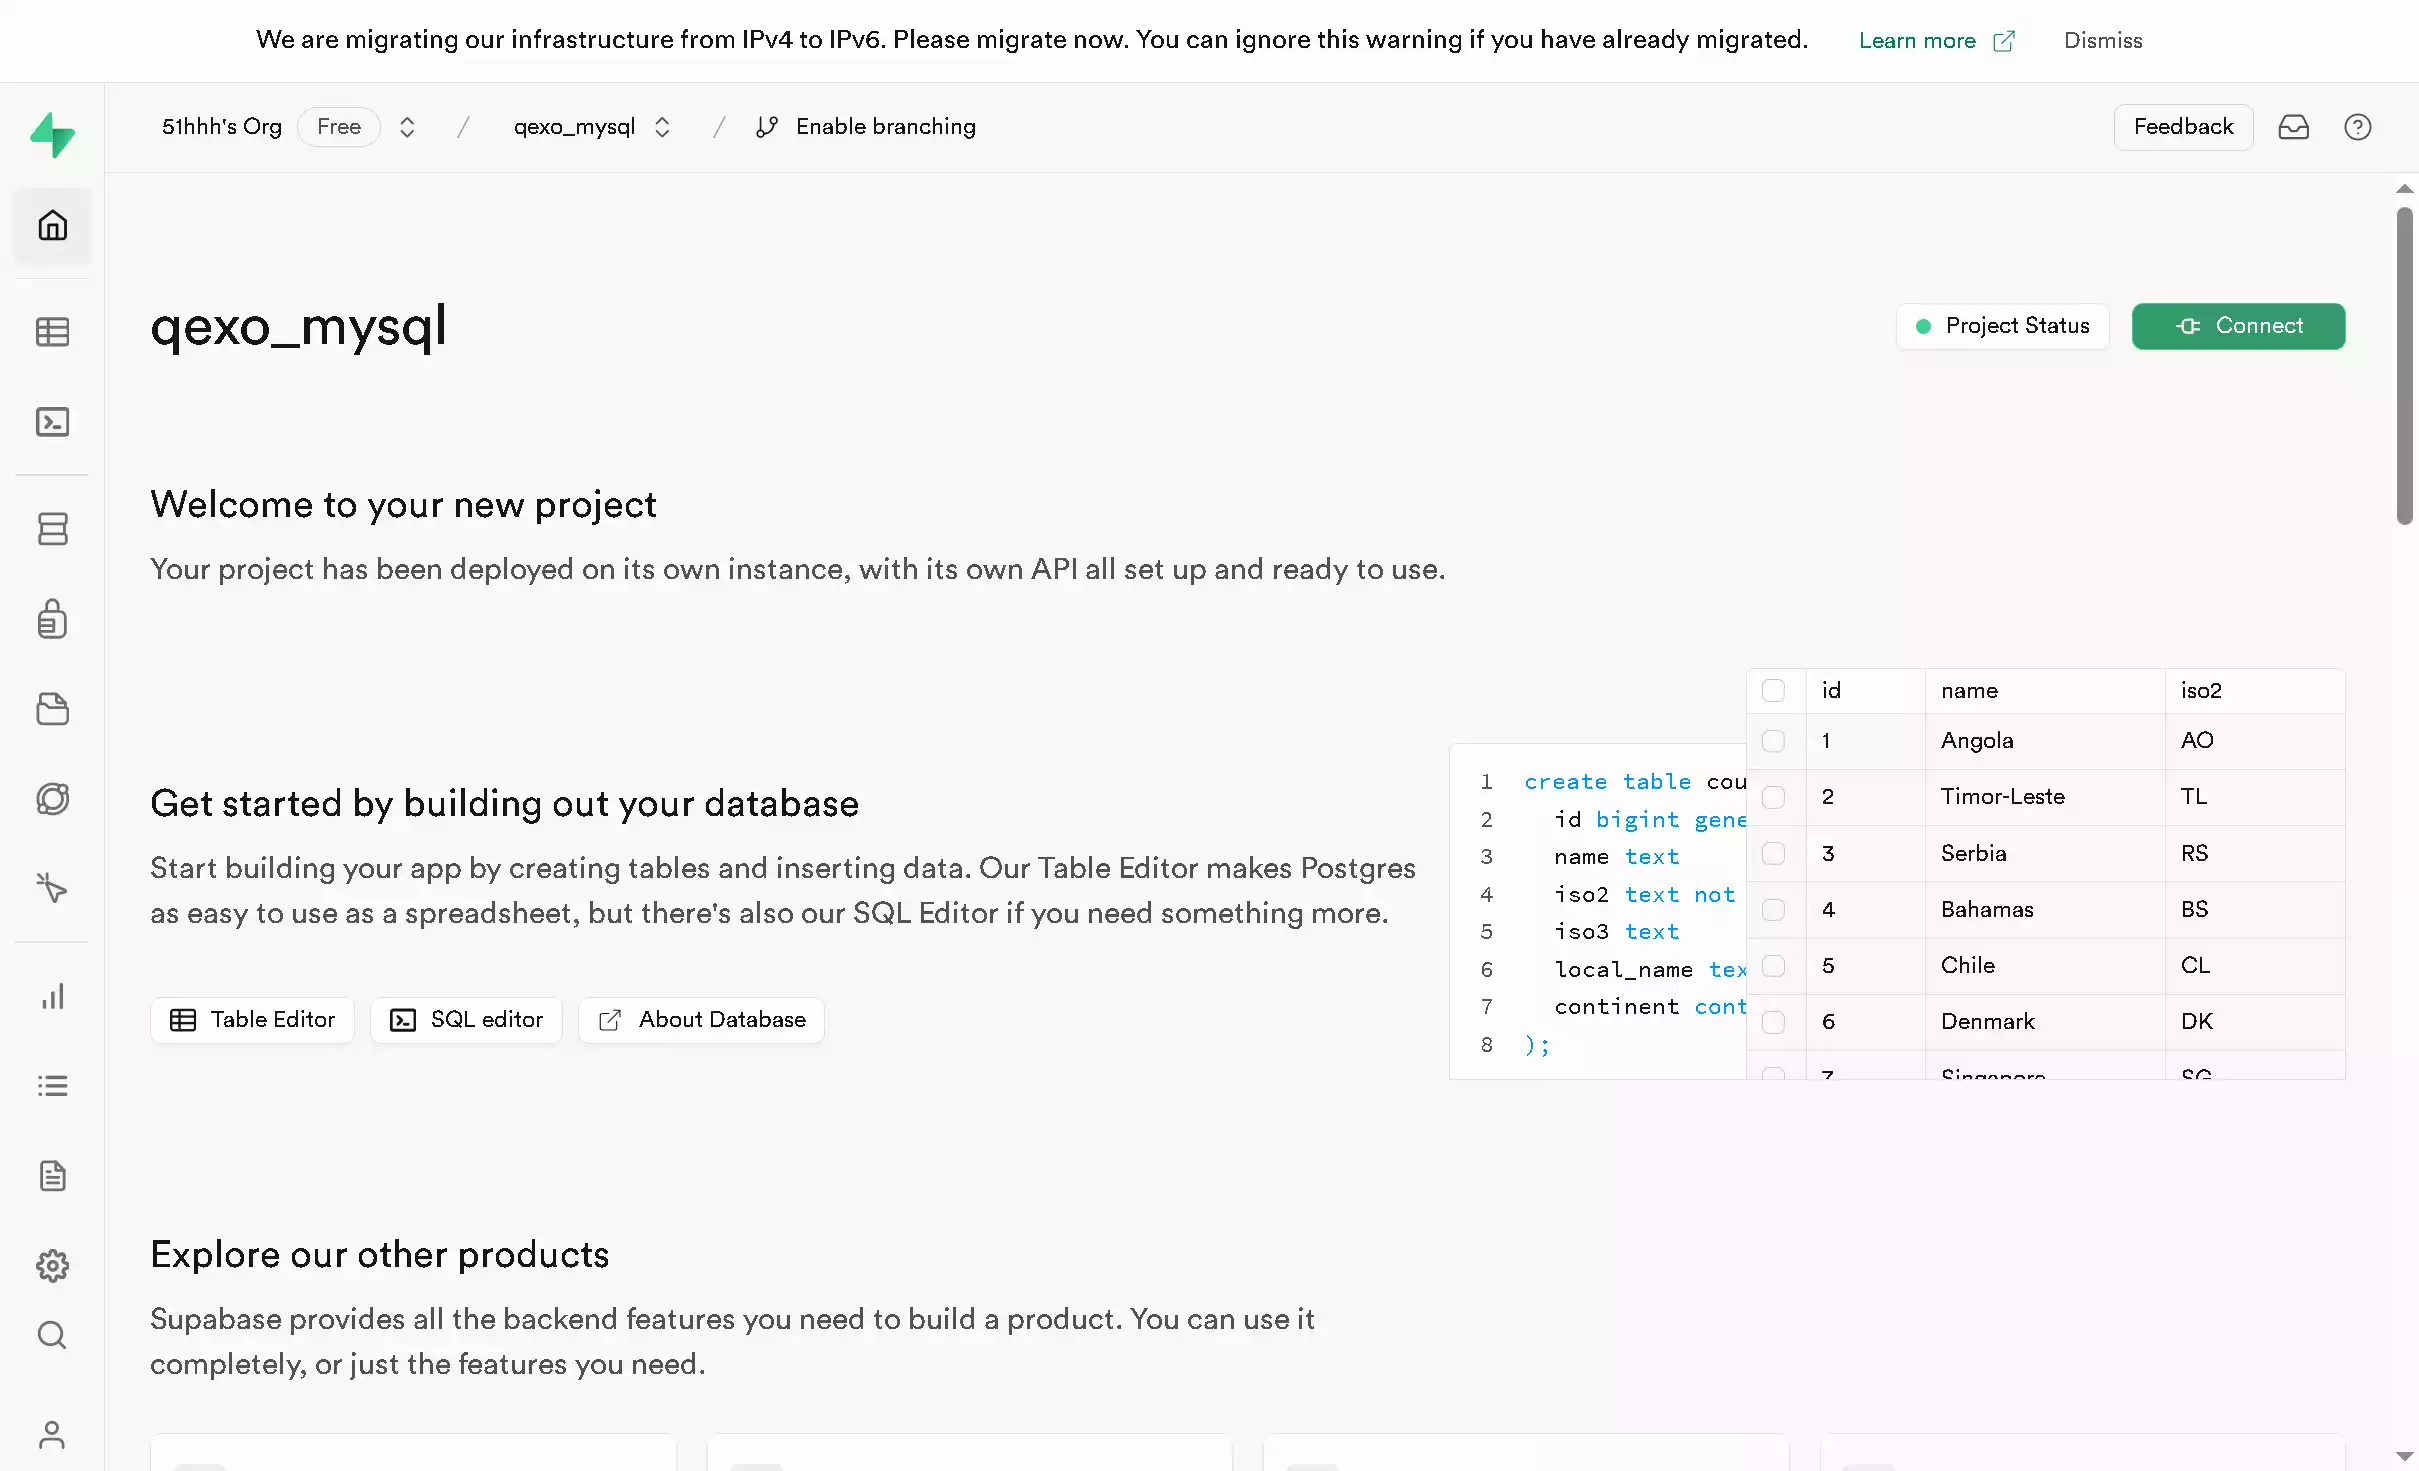The width and height of the screenshot is (2419, 1471).
Task: Check the Serbia row checkbox
Action: (1773, 854)
